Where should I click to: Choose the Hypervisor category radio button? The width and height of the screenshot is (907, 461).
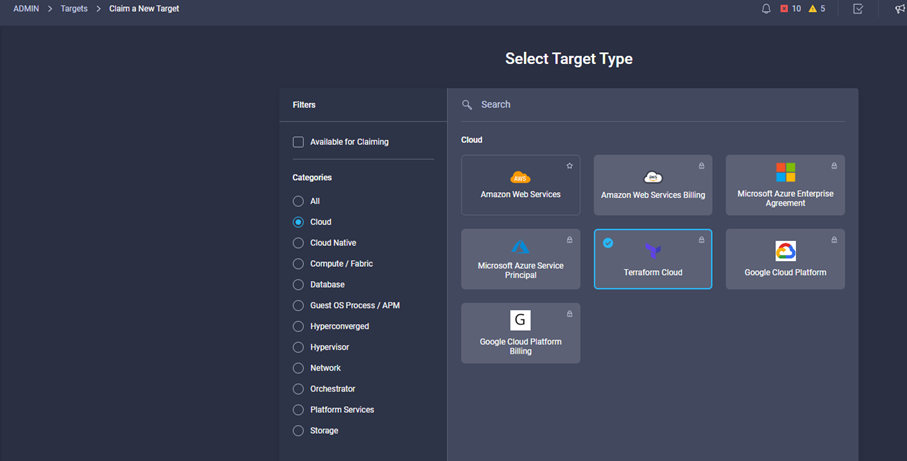tap(298, 347)
